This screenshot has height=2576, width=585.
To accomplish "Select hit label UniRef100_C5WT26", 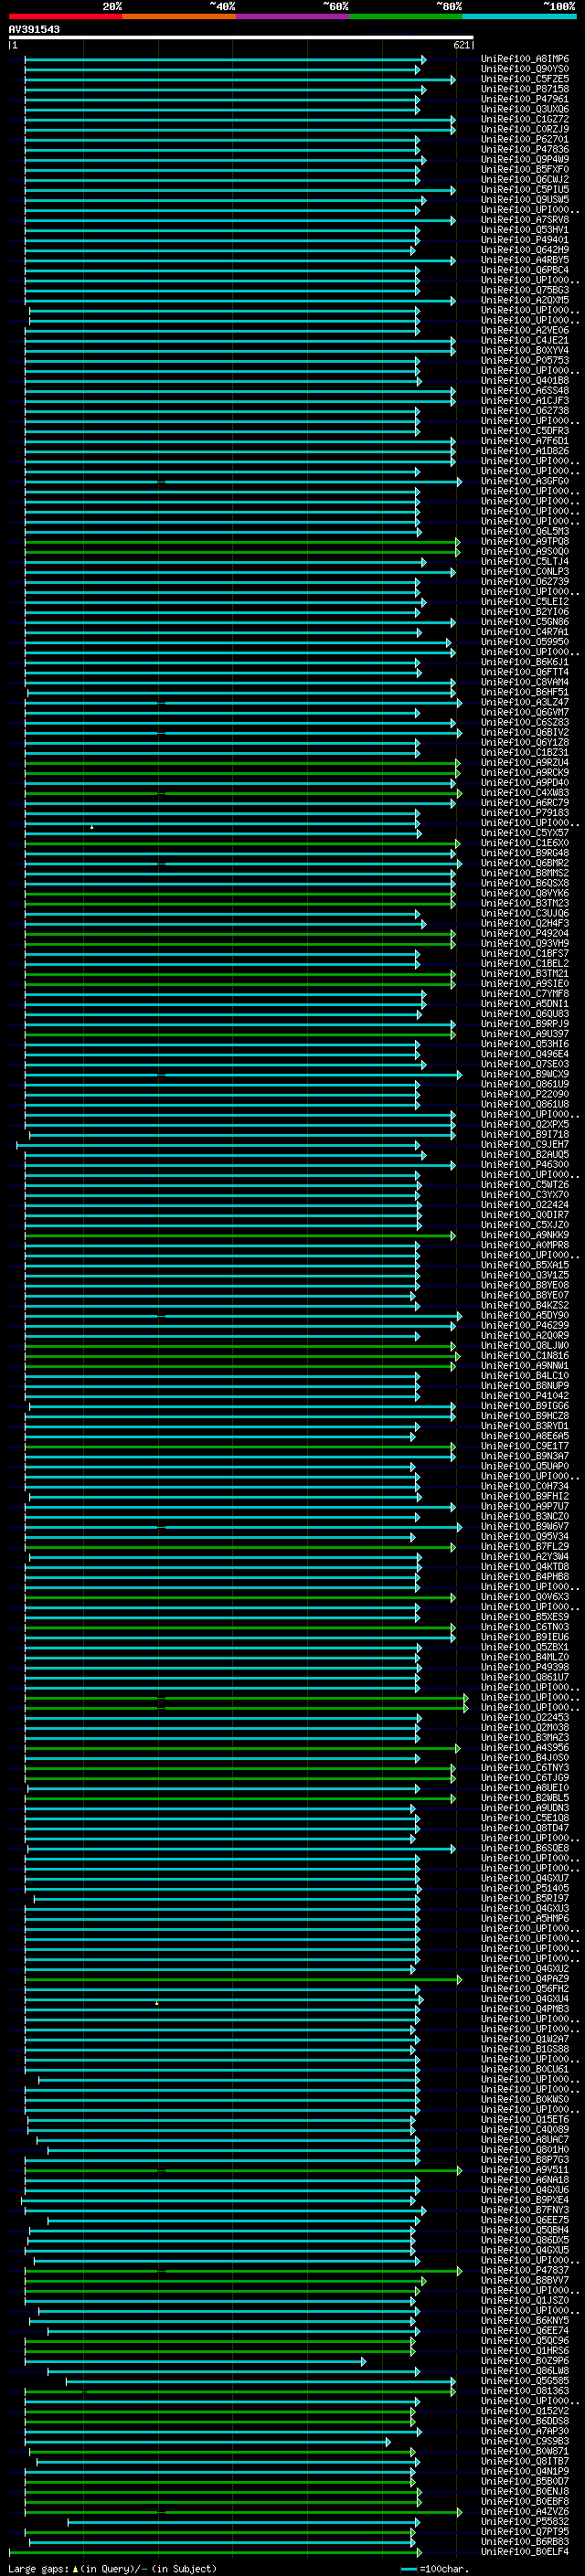I will click(x=525, y=1185).
